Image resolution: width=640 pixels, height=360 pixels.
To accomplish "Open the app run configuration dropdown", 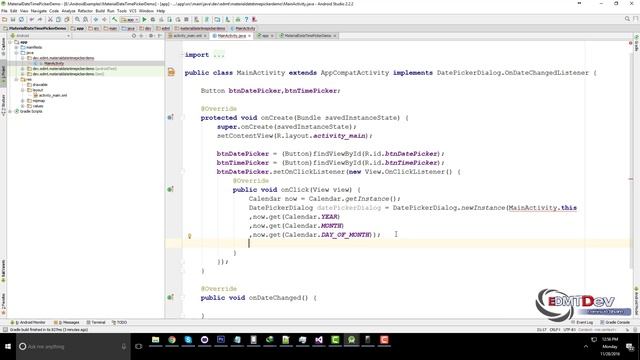I will pyautogui.click(x=129, y=20).
